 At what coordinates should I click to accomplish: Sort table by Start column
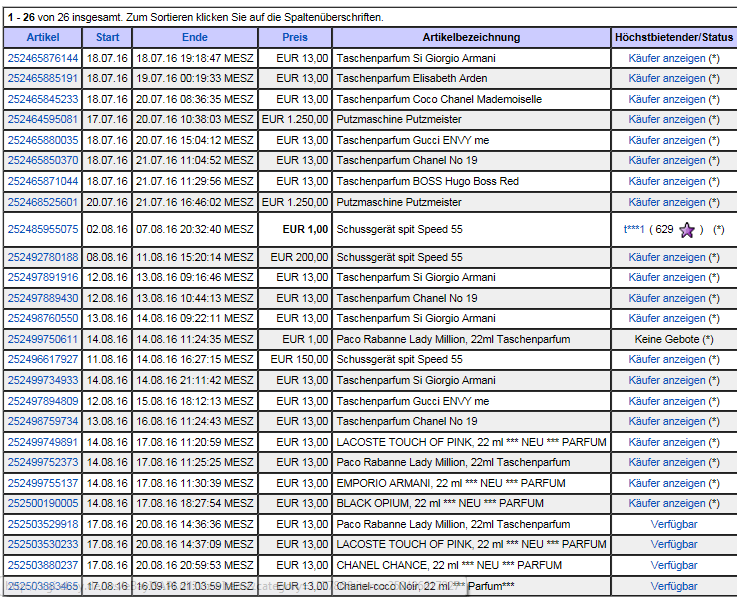[x=108, y=38]
